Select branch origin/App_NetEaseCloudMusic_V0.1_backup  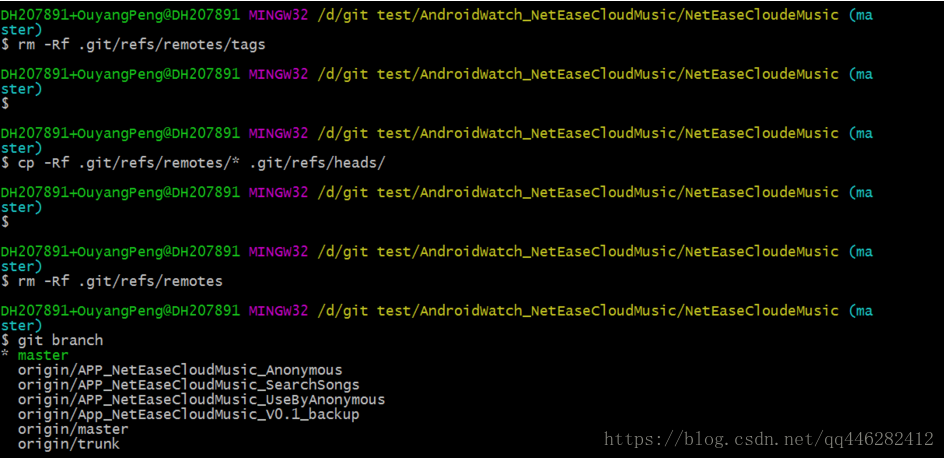pyautogui.click(x=188, y=414)
